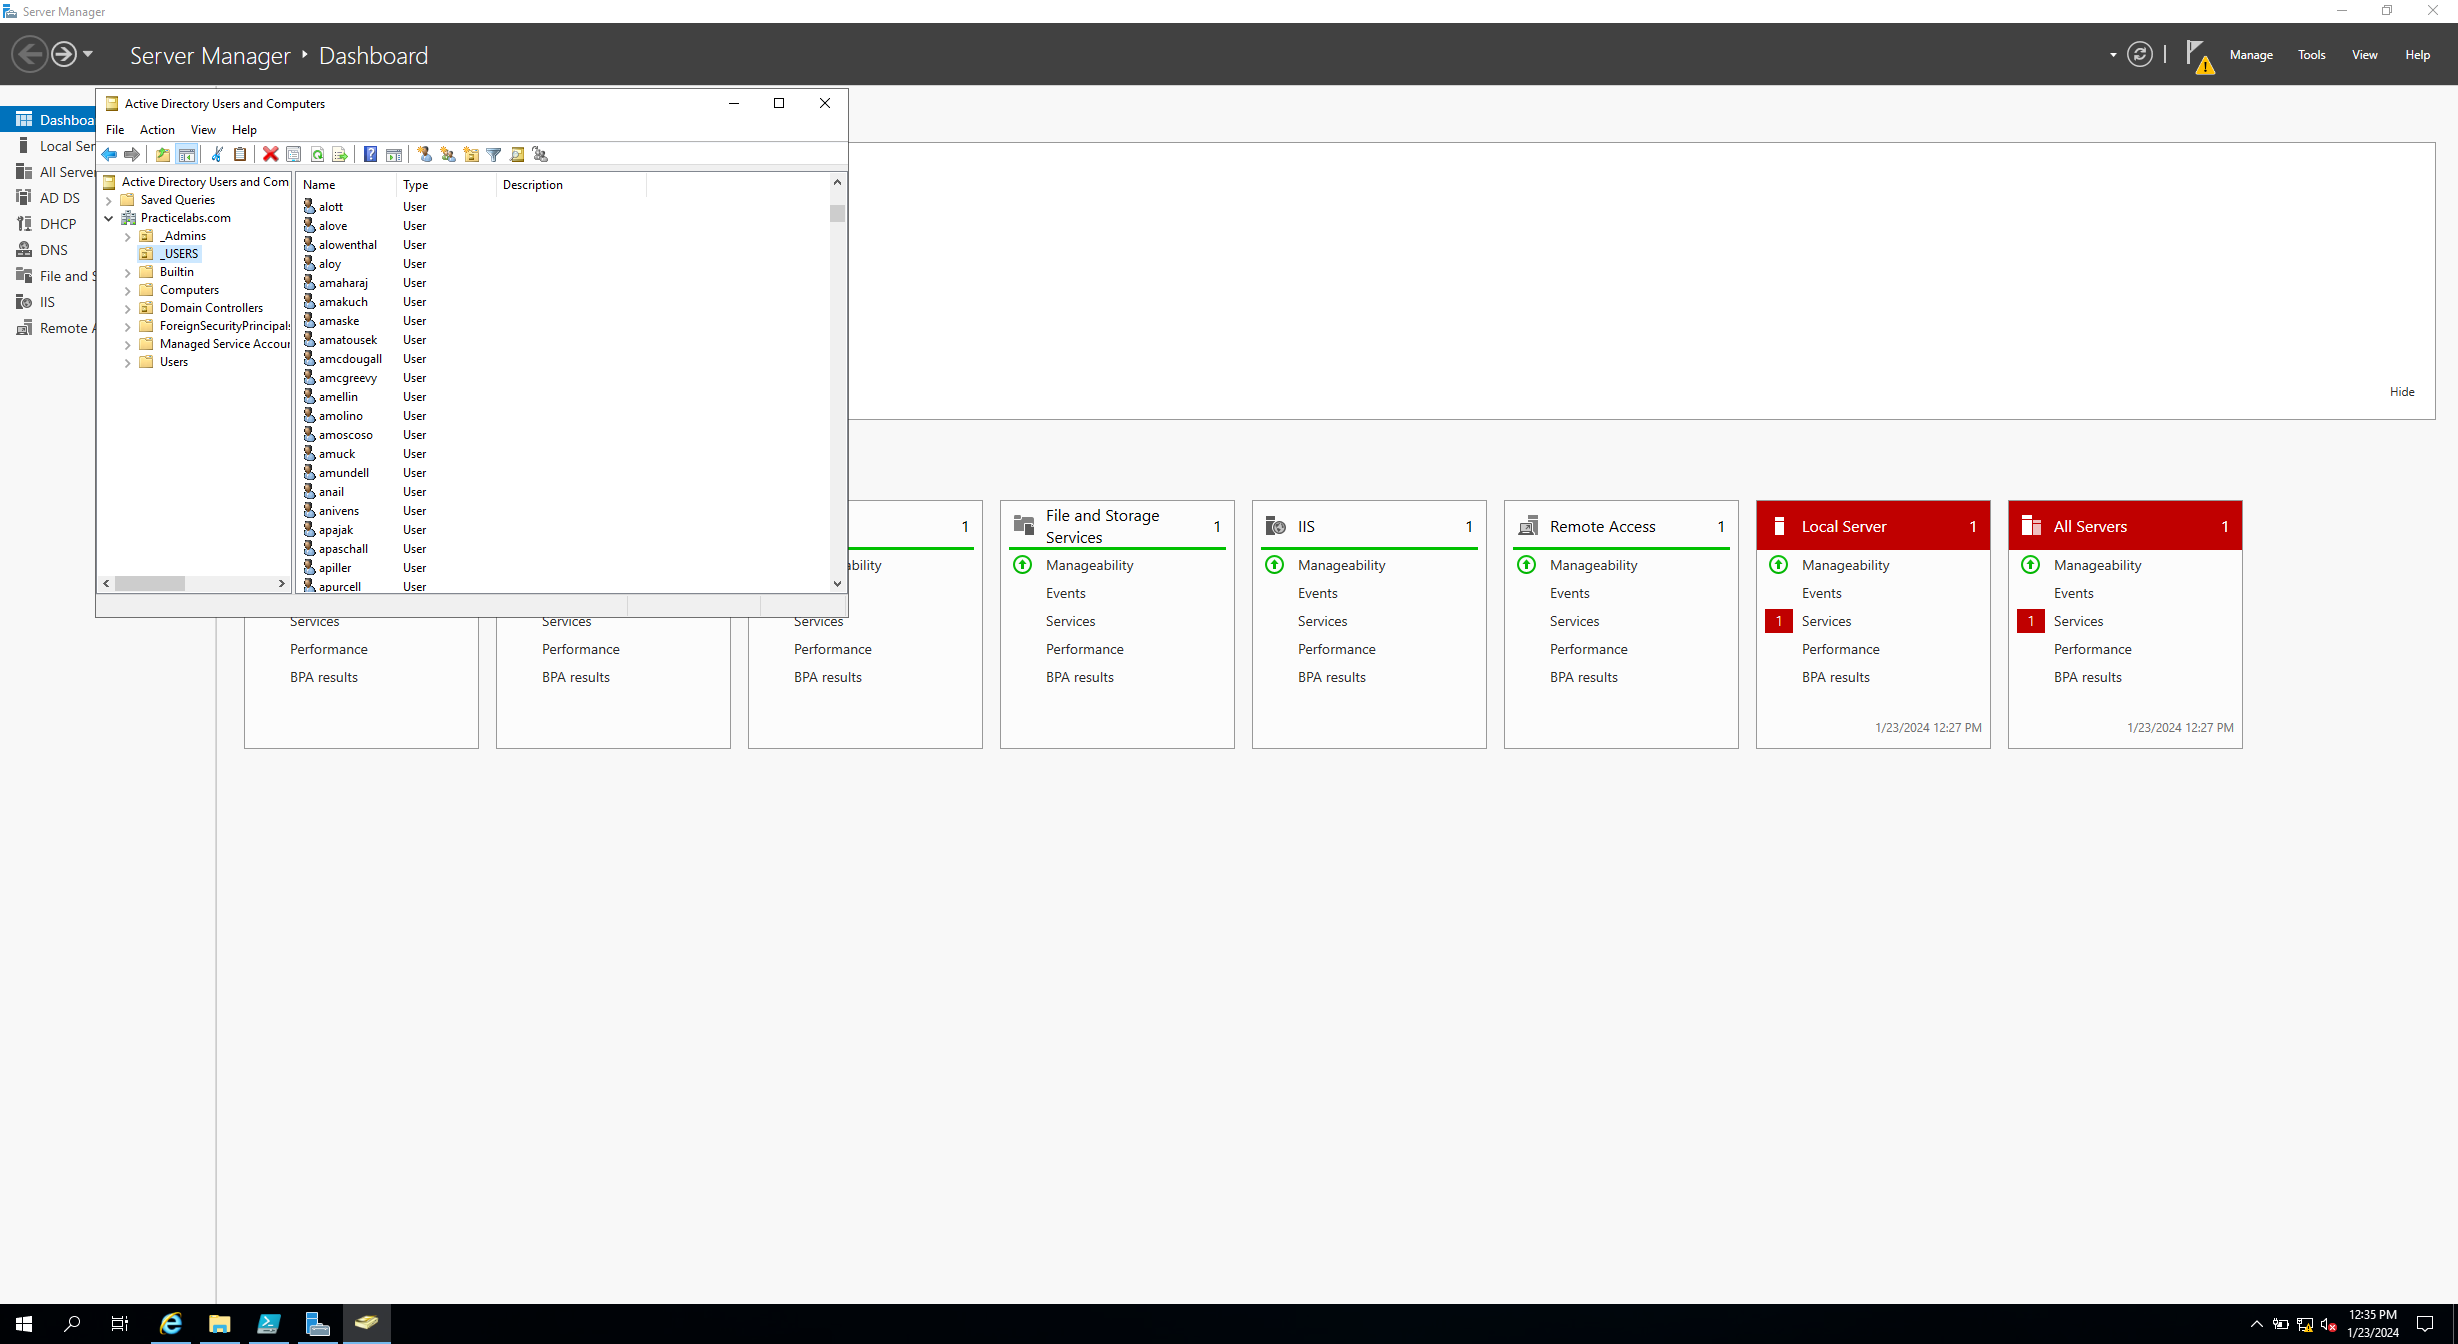Expand the Users container
Viewport: 2458px width, 1344px height.
[128, 362]
